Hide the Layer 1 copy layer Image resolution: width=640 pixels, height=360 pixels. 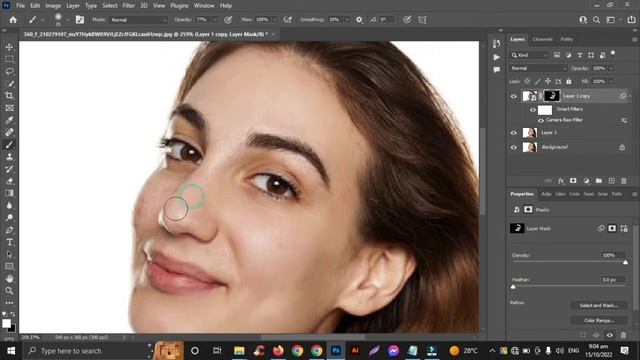[514, 96]
